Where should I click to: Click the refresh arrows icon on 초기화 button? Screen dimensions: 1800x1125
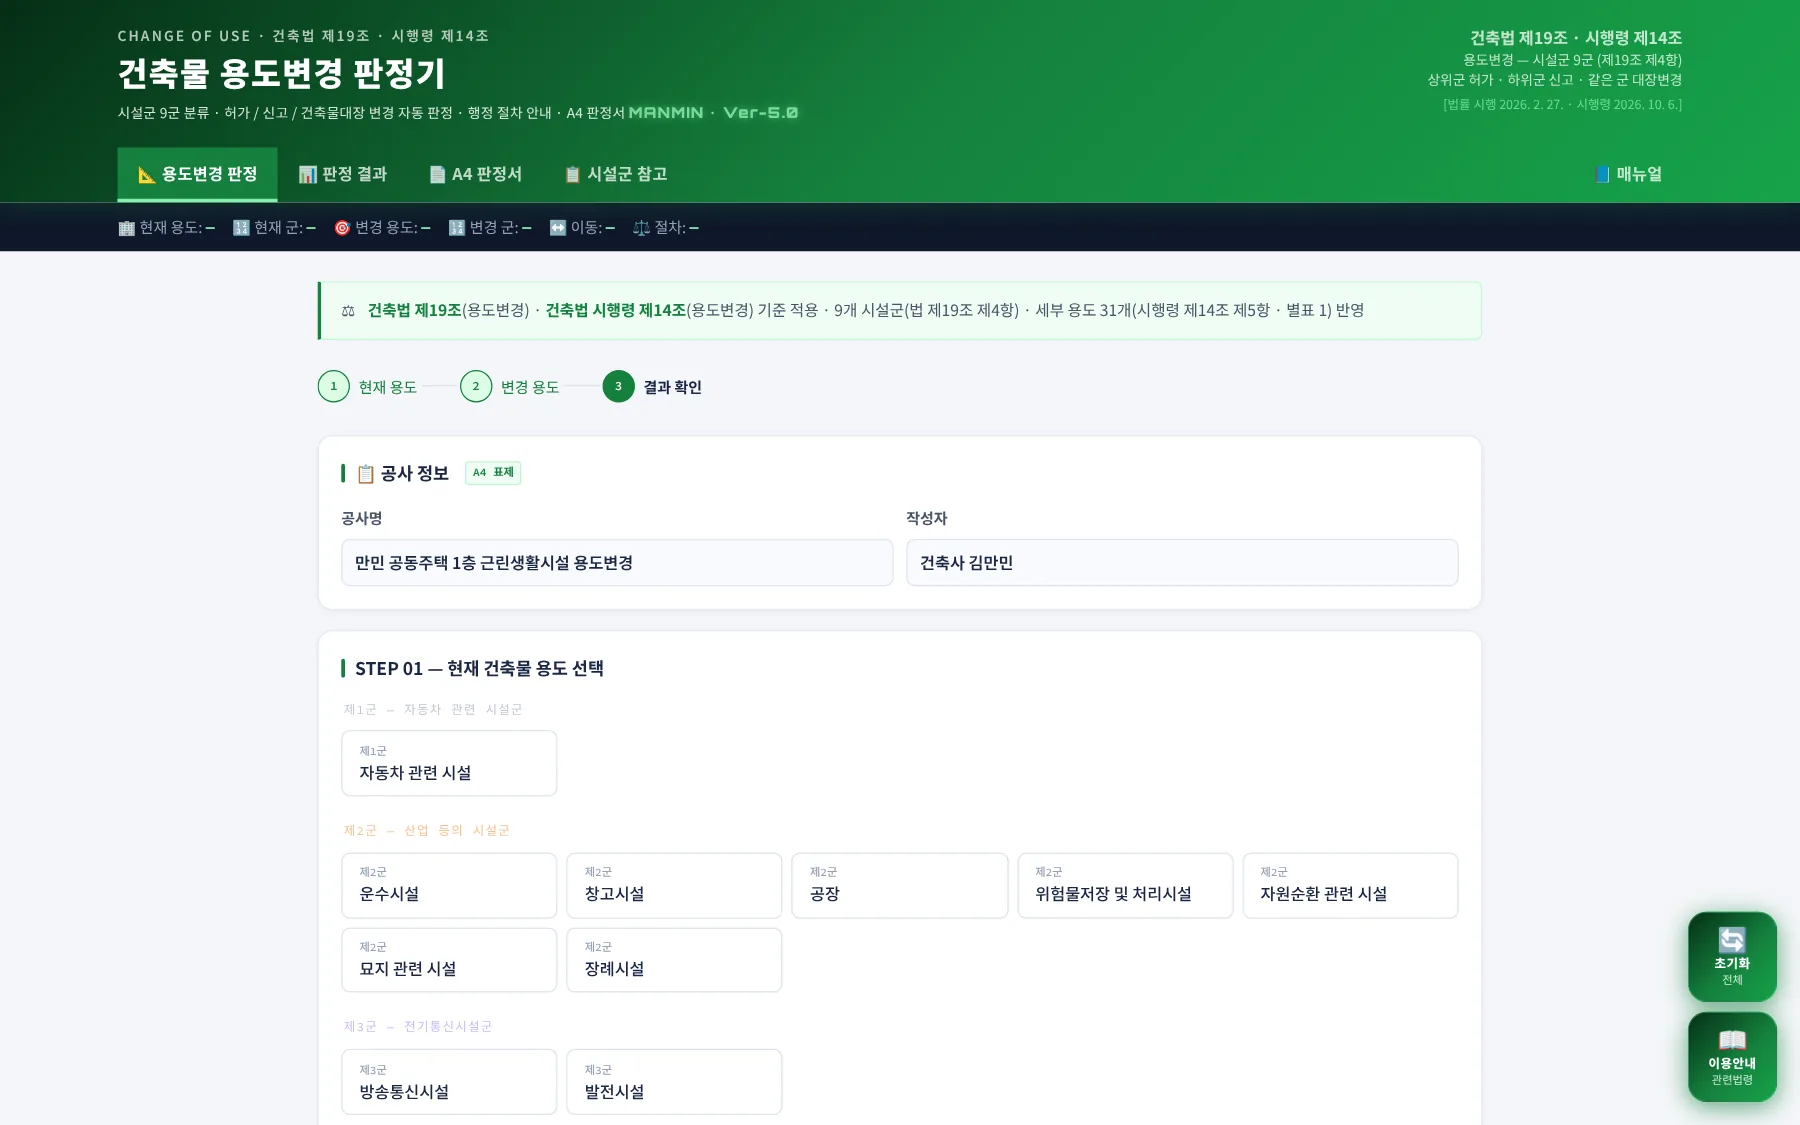pos(1732,940)
